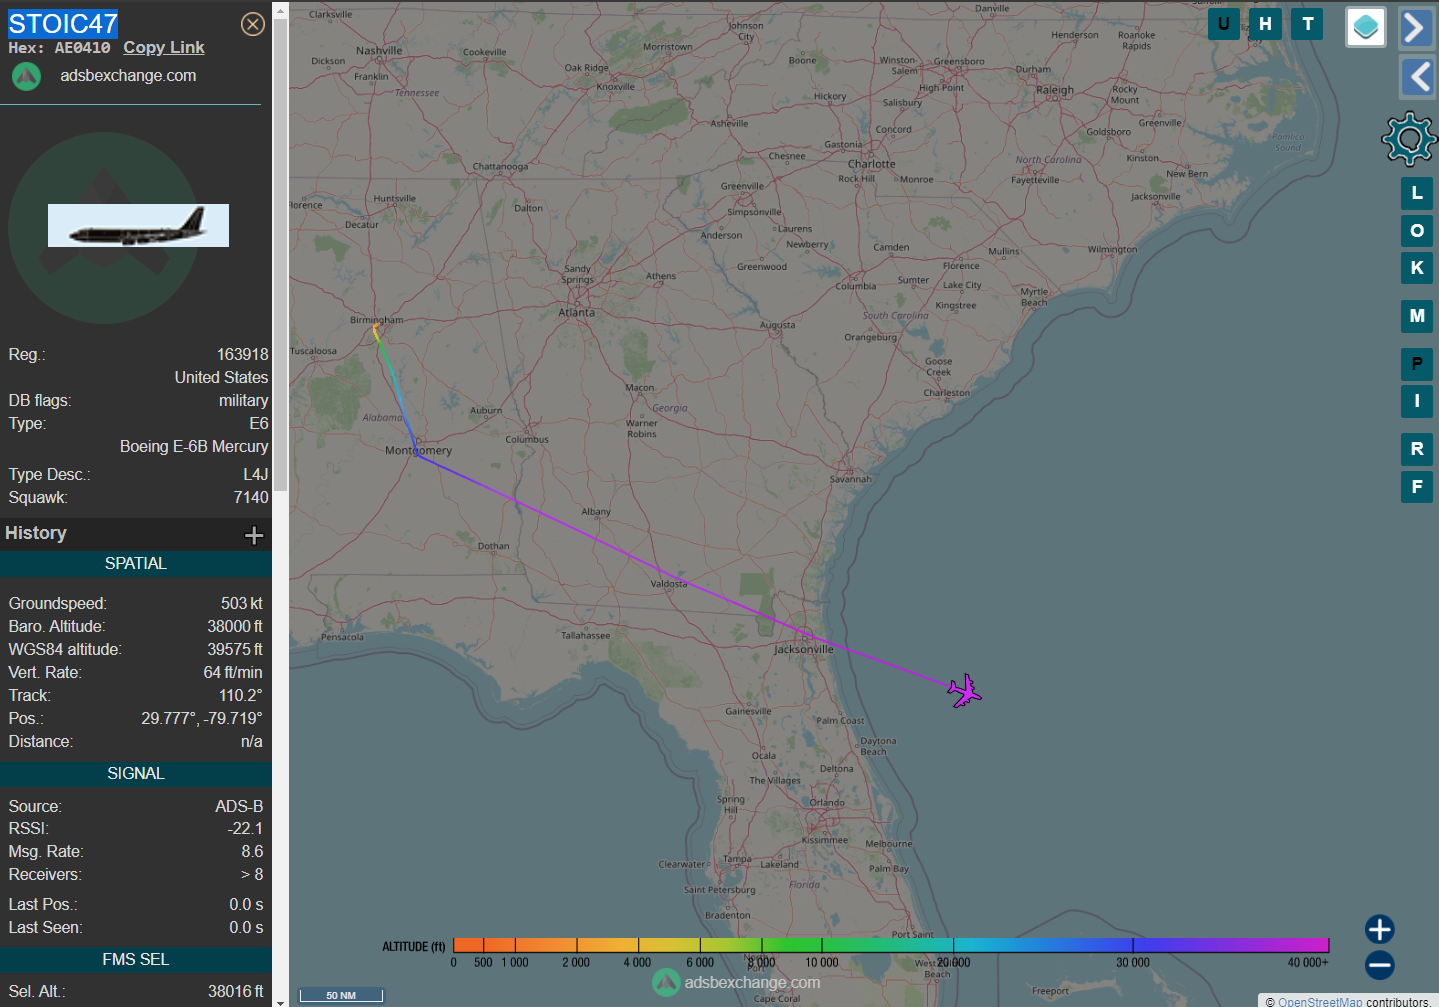Select the STOIC47 callsign title
This screenshot has width=1439, height=1007.
pyautogui.click(x=63, y=24)
